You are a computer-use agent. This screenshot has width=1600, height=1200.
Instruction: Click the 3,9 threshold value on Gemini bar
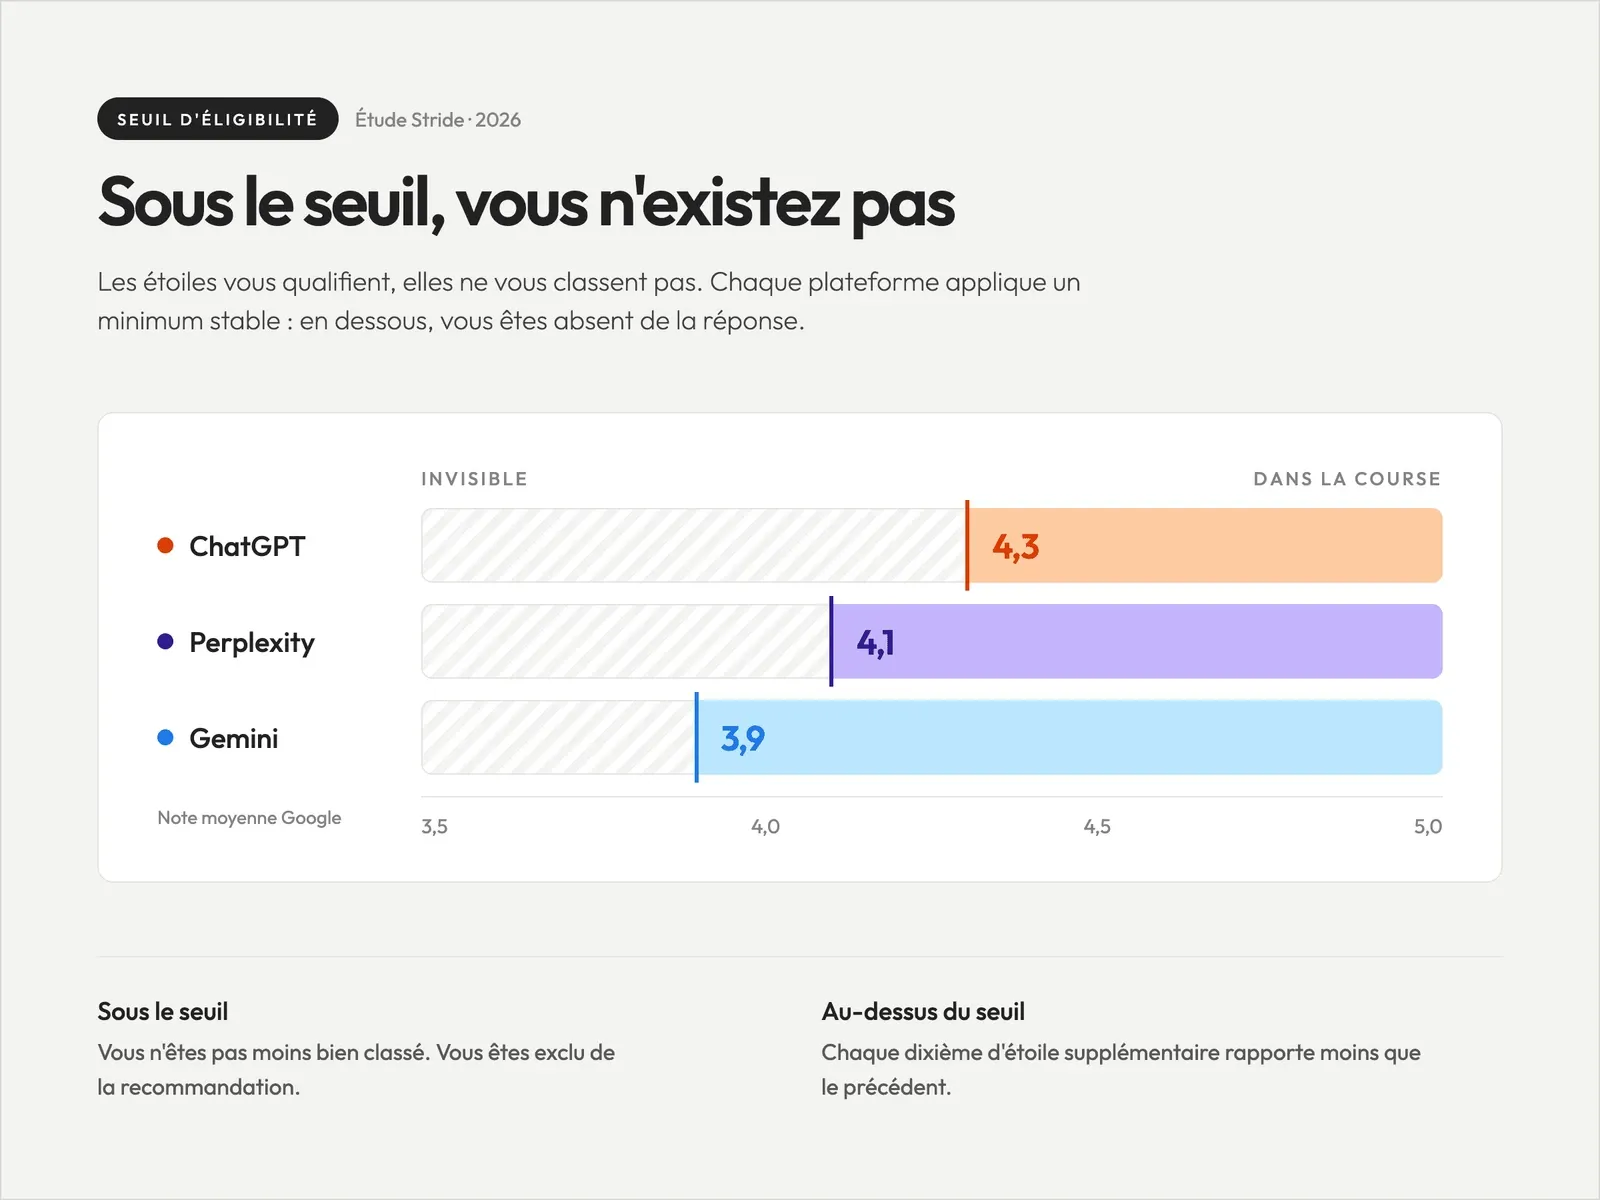click(x=743, y=739)
